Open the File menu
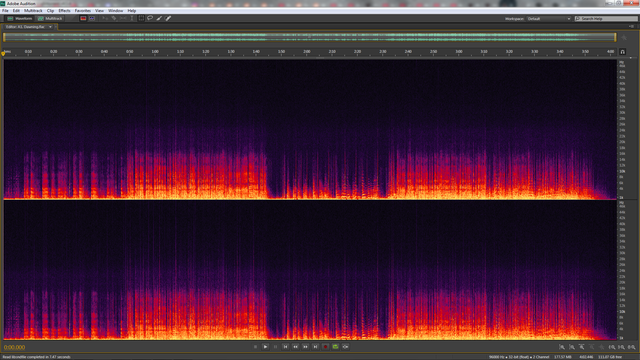 pos(5,11)
